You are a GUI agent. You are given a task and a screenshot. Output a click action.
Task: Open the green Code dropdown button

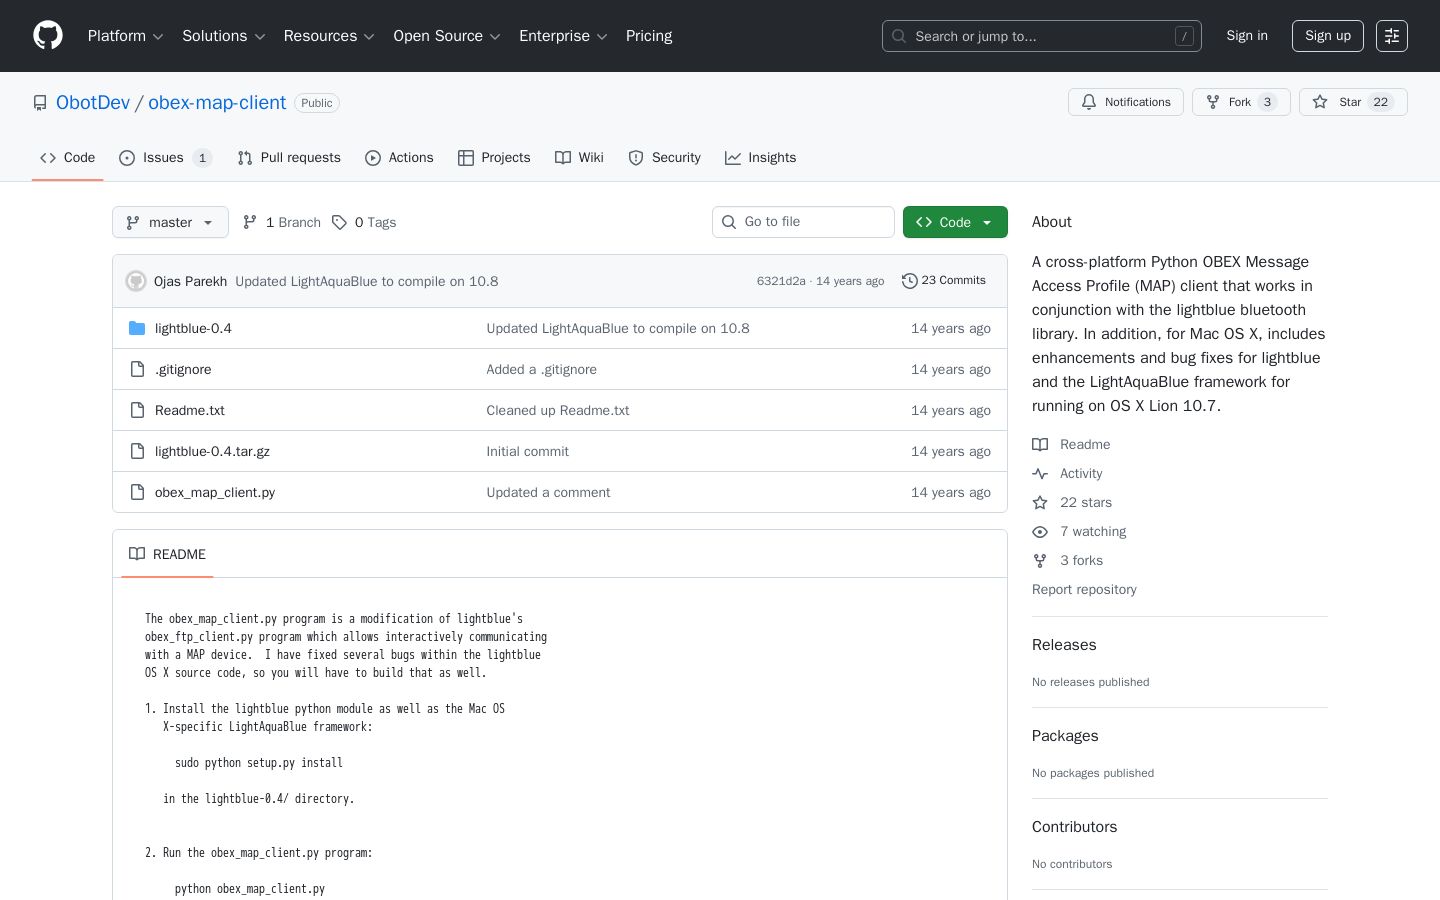pyautogui.click(x=955, y=222)
